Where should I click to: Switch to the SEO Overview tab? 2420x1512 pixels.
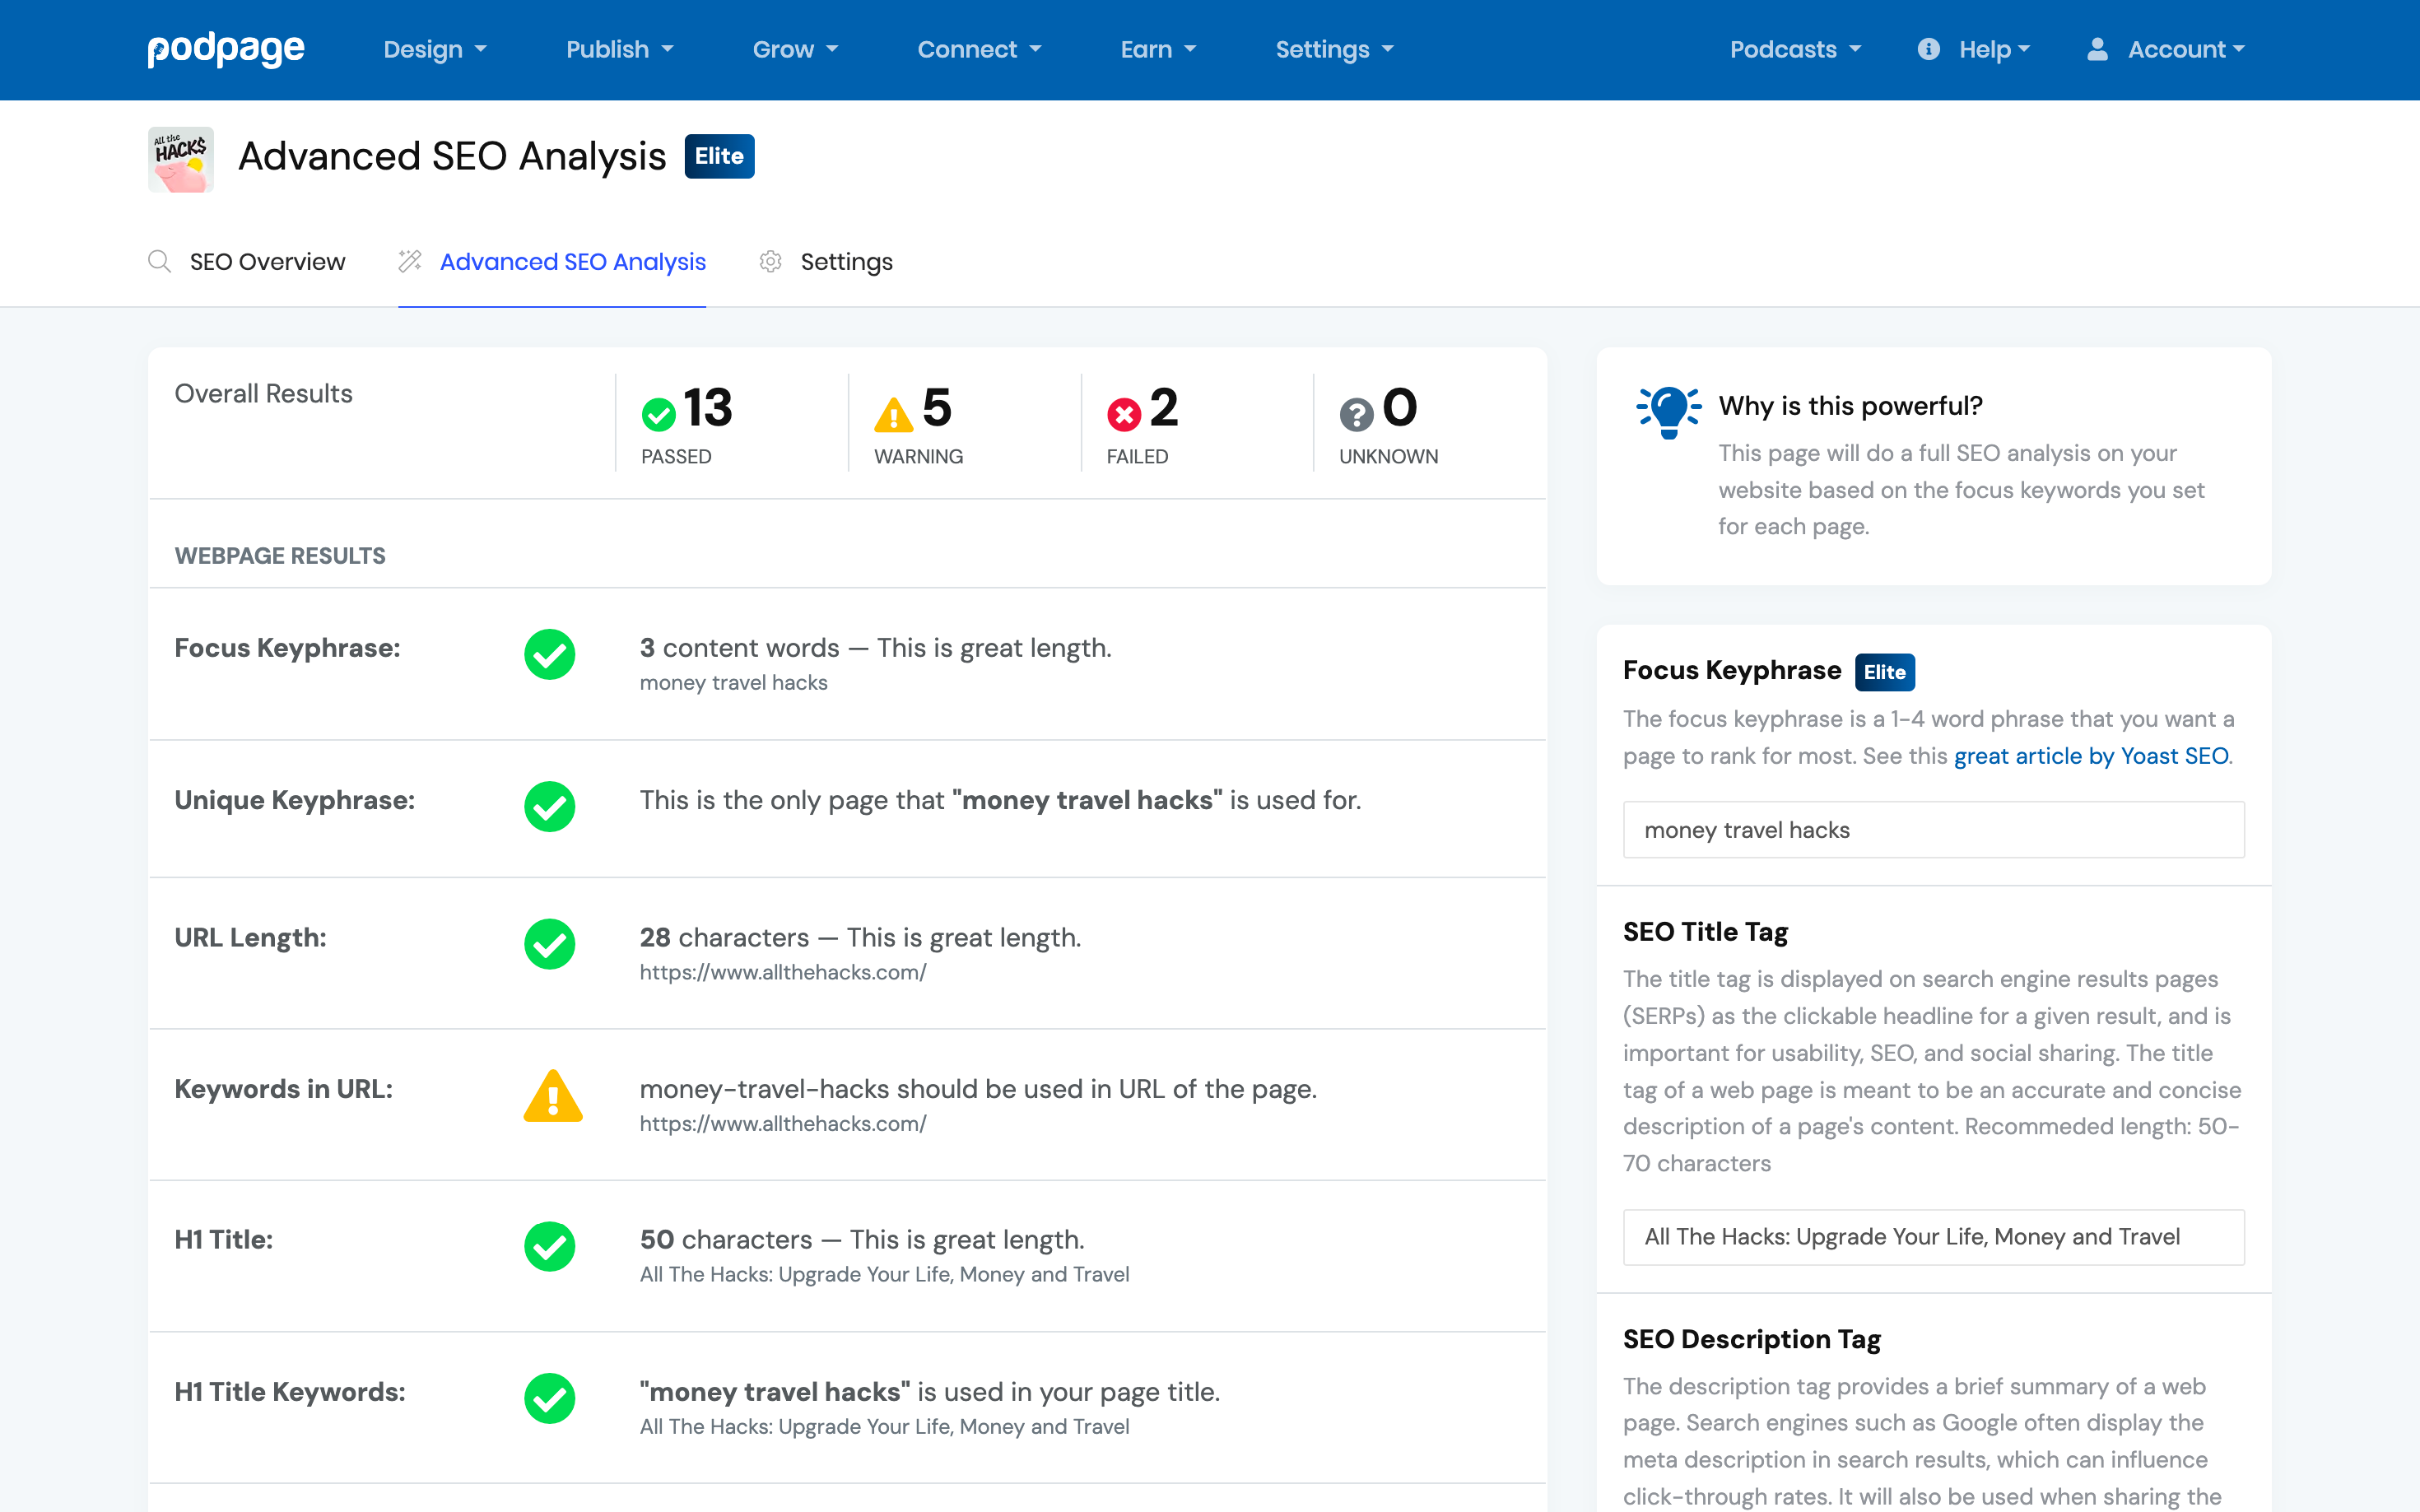(x=267, y=262)
